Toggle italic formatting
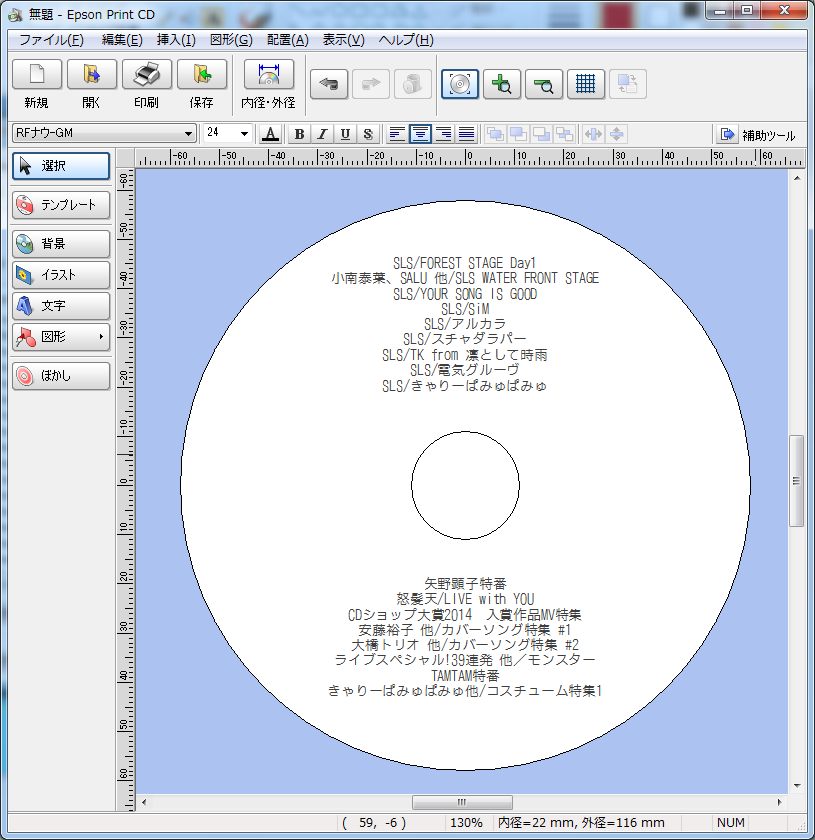 pyautogui.click(x=322, y=133)
